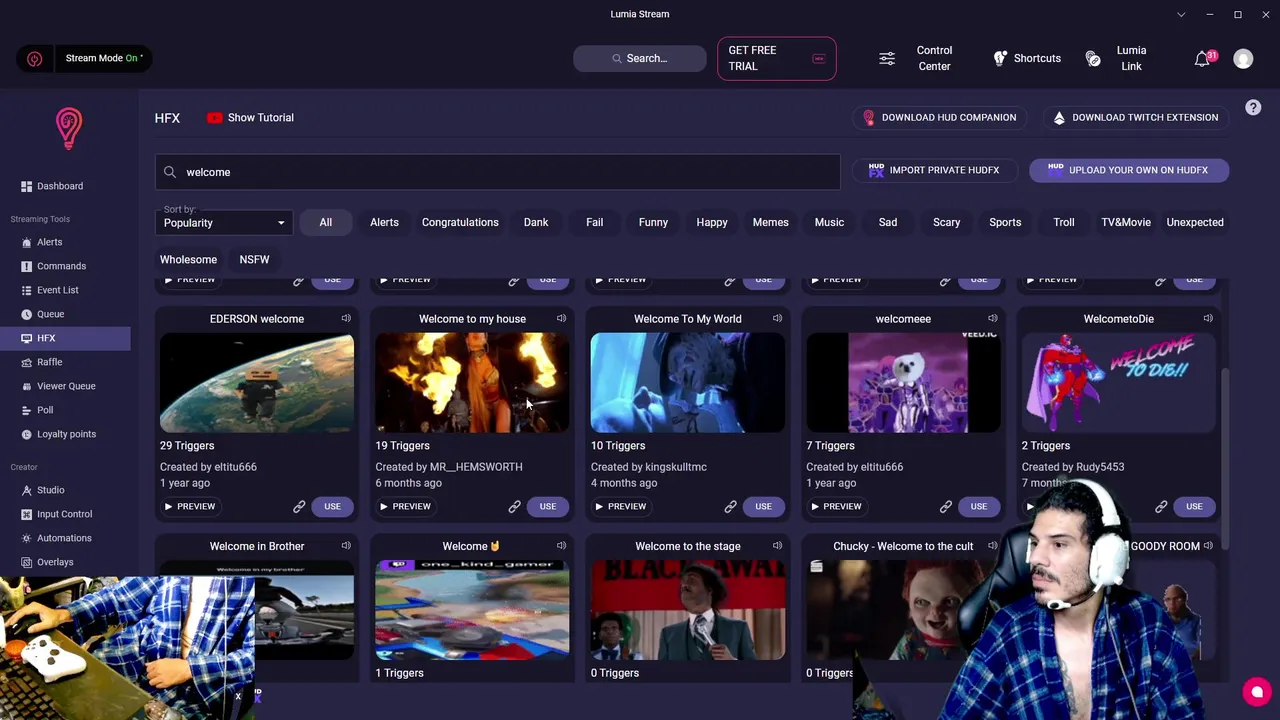Select the Troll category filter
This screenshot has height=720, width=1280.
(x=1063, y=222)
